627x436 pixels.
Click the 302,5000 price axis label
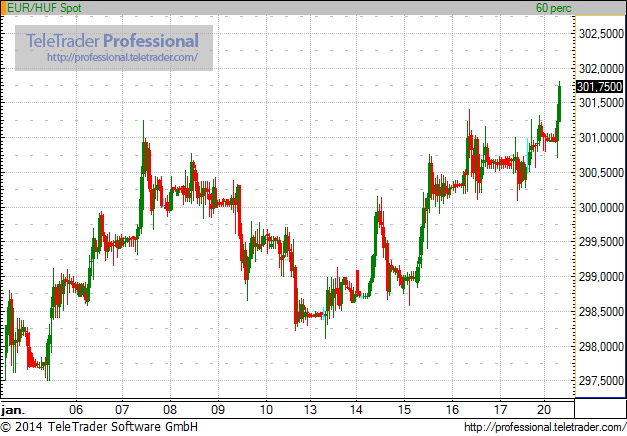pyautogui.click(x=600, y=34)
